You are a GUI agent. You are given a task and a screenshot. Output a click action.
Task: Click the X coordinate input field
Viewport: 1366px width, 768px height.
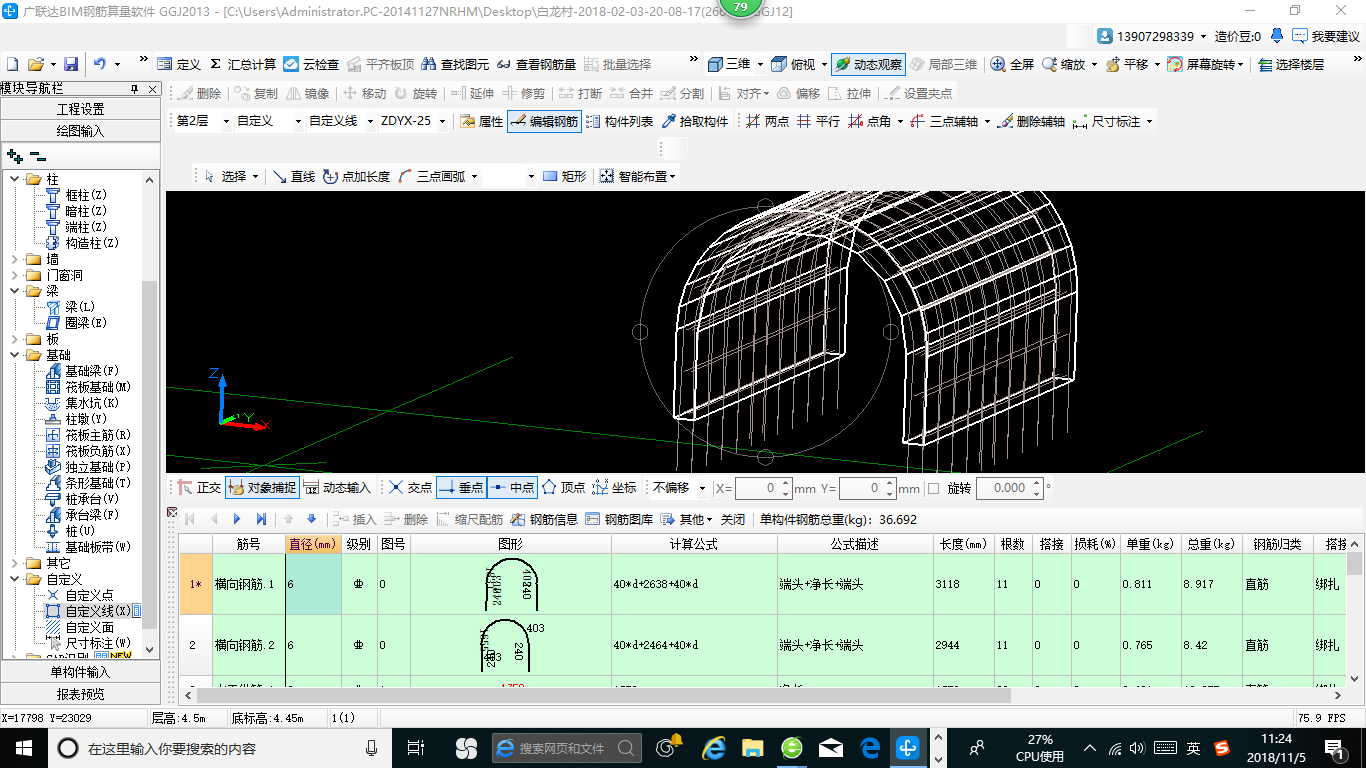point(763,488)
